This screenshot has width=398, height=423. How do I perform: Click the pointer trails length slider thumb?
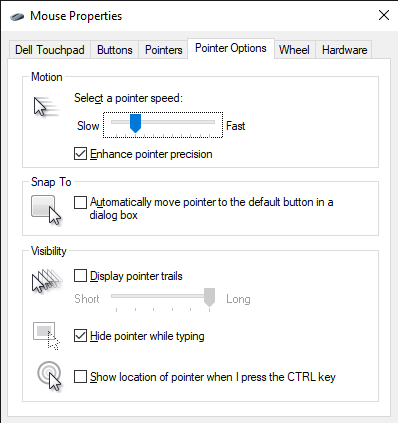pyautogui.click(x=209, y=297)
